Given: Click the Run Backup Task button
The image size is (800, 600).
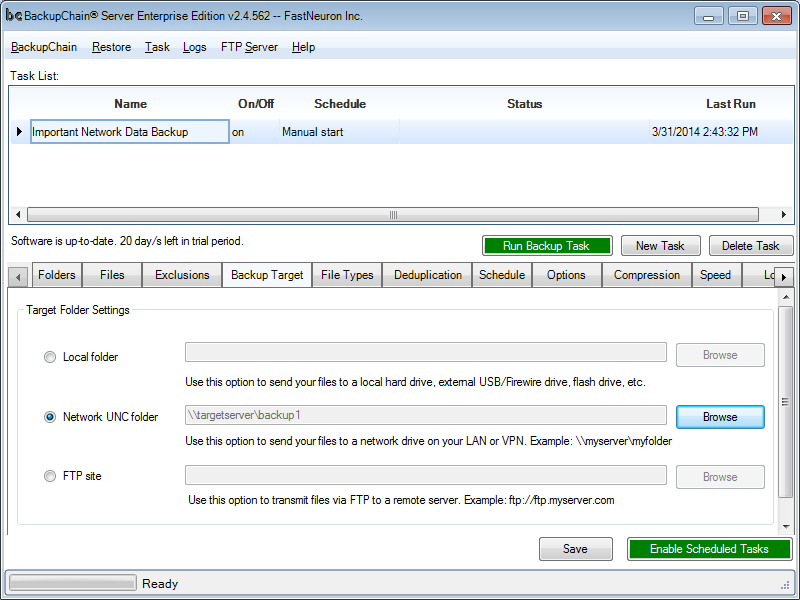Looking at the screenshot, I should (x=547, y=246).
